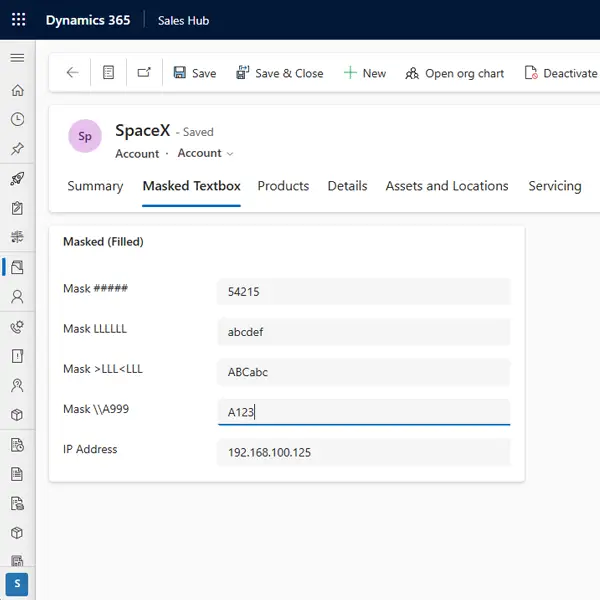Open the plain document Orders icon

tap(17, 474)
